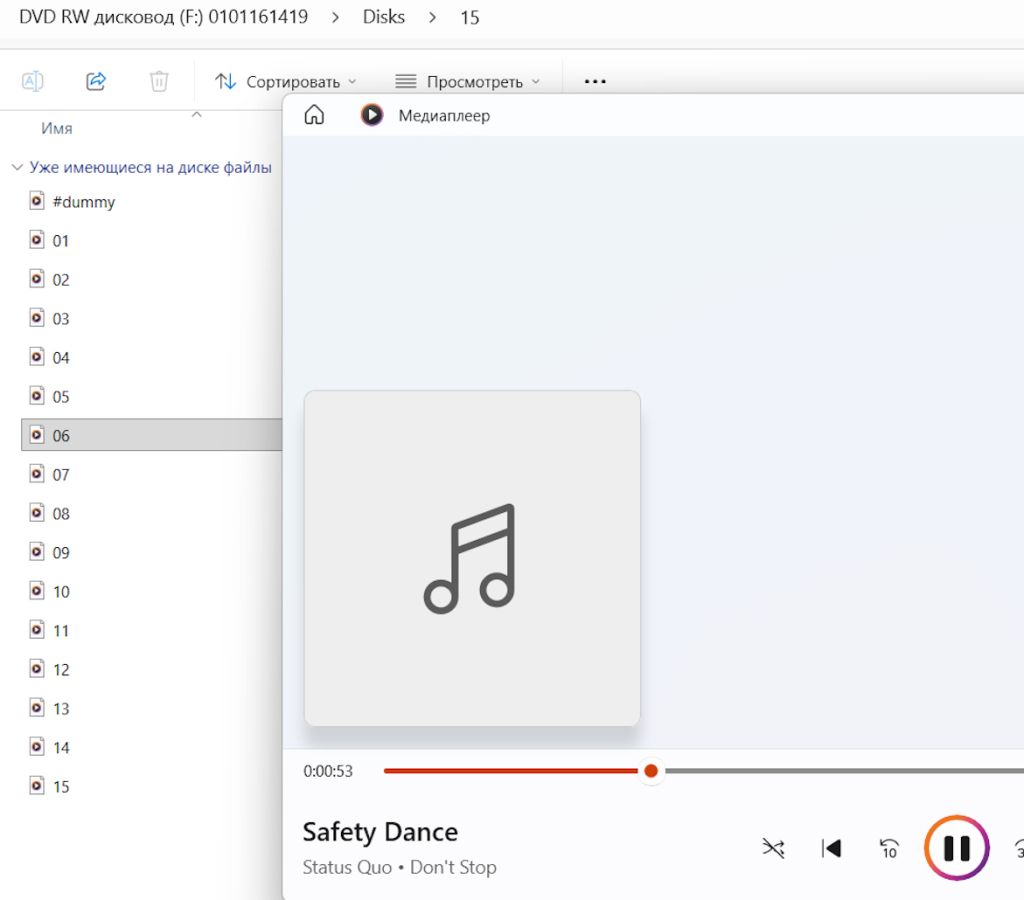Open the three-dots more options menu
The height and width of the screenshot is (900, 1024).
(x=595, y=82)
